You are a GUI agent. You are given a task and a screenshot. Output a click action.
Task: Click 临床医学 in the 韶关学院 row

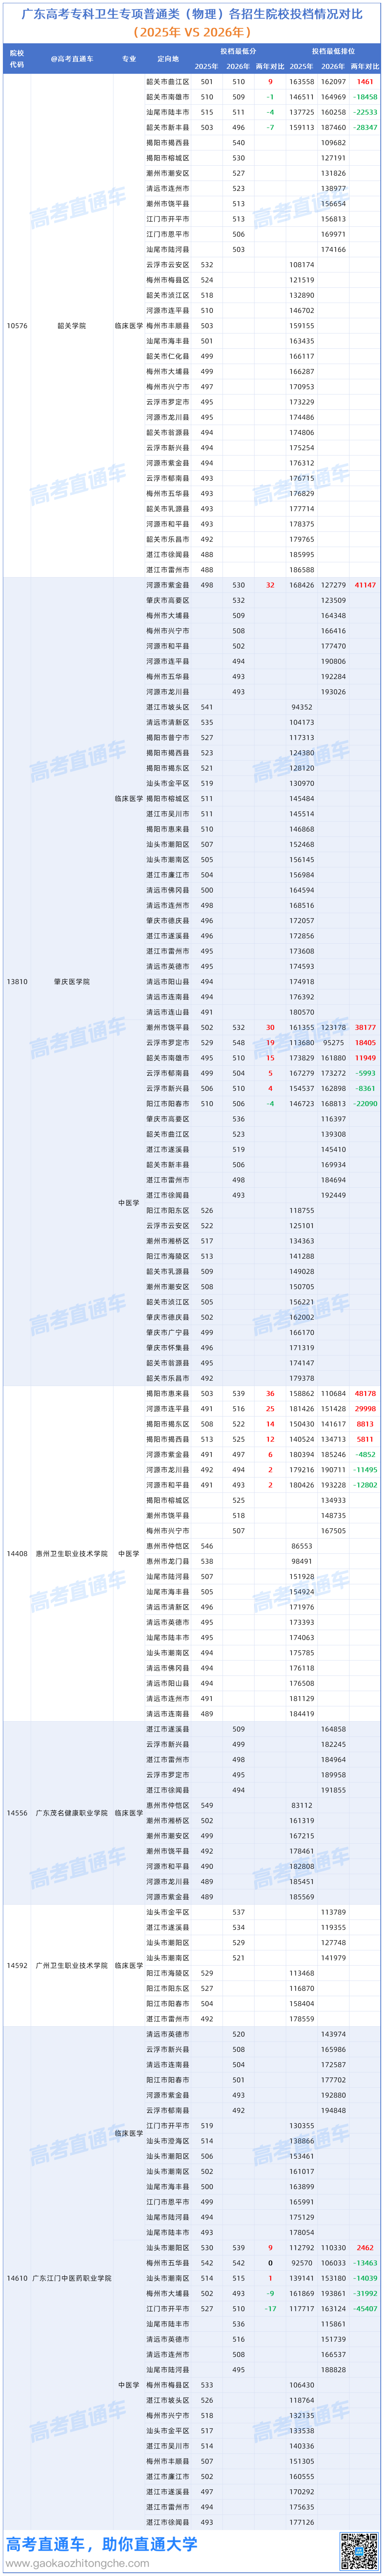[x=129, y=326]
